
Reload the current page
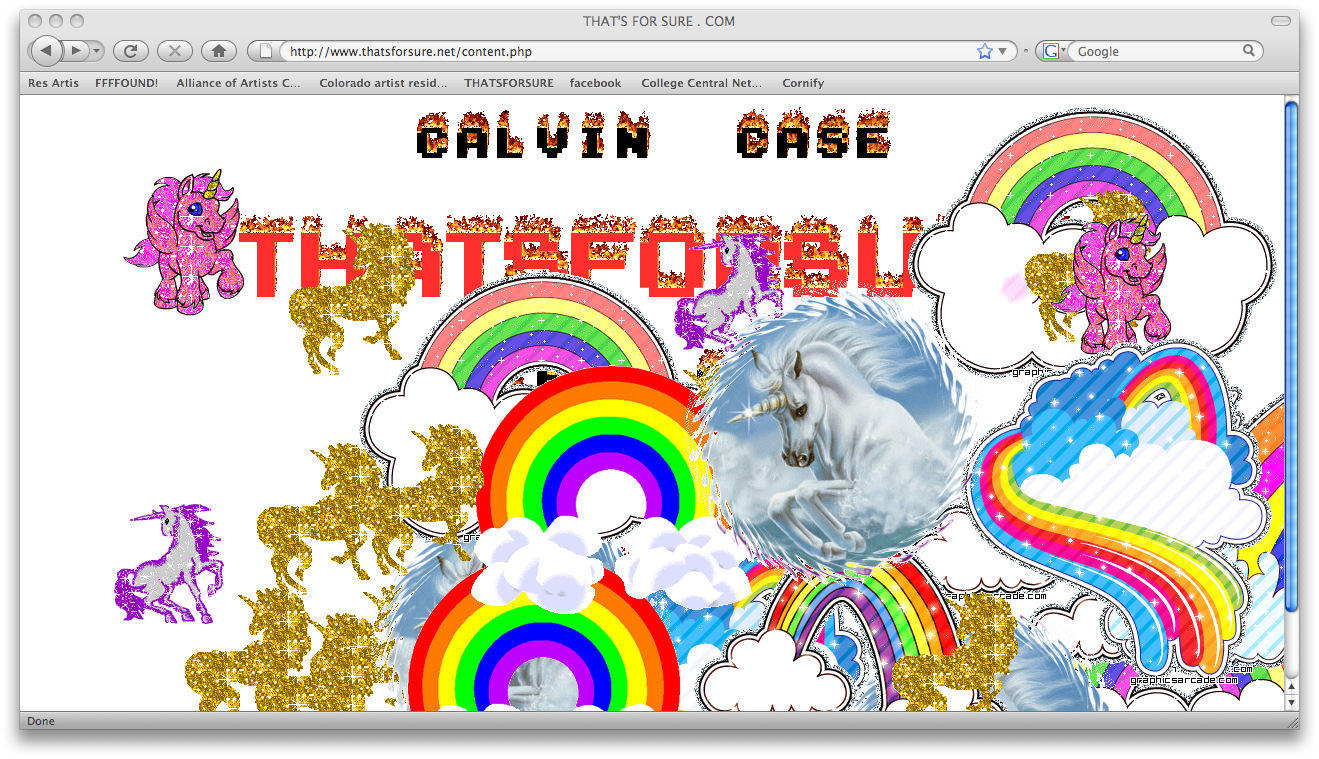pyautogui.click(x=130, y=51)
